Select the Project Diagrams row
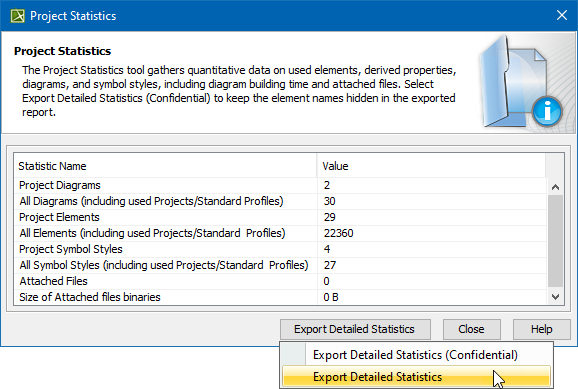This screenshot has width=578, height=389. click(x=280, y=185)
